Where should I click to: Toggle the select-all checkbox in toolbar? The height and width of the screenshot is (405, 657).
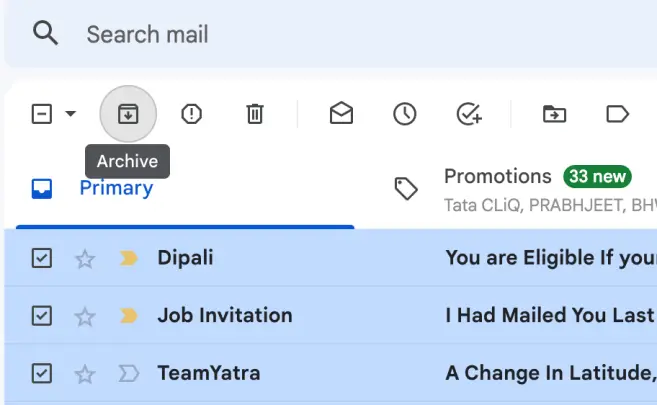coord(42,114)
